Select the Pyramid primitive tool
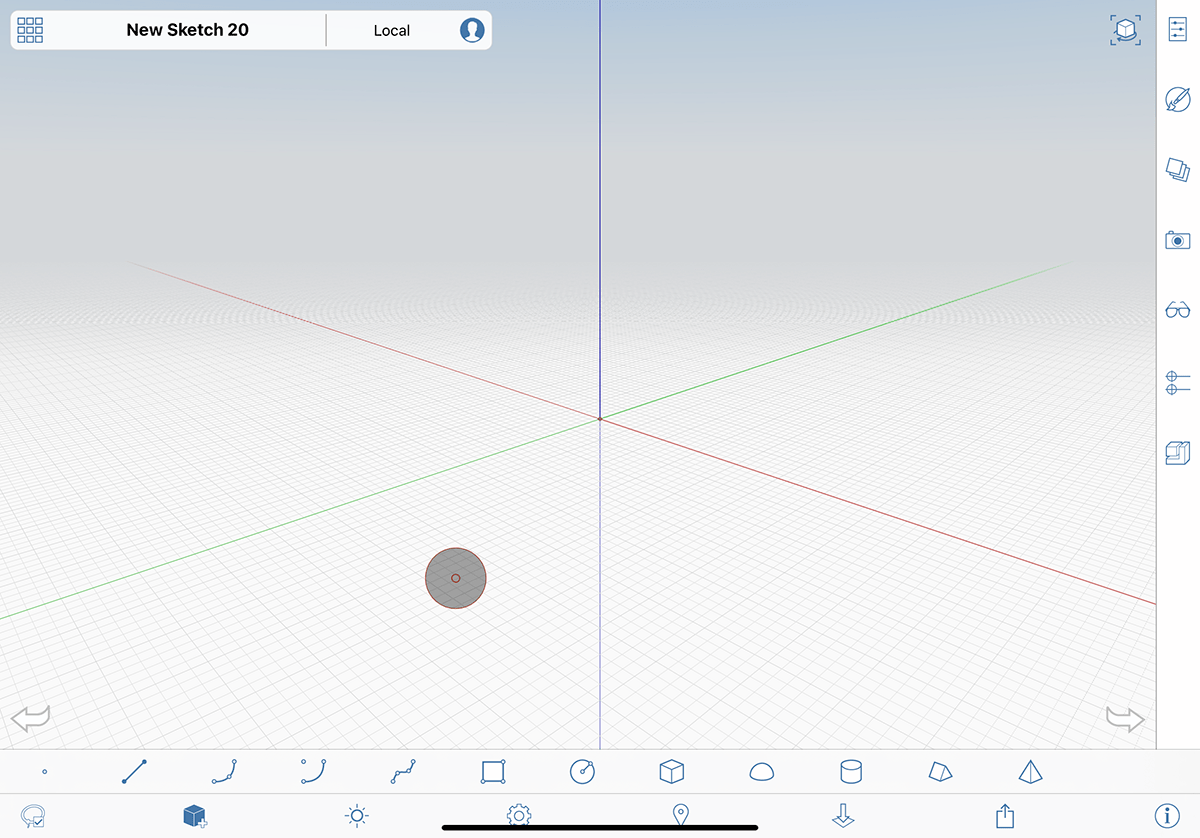This screenshot has height=838, width=1200. [1030, 771]
